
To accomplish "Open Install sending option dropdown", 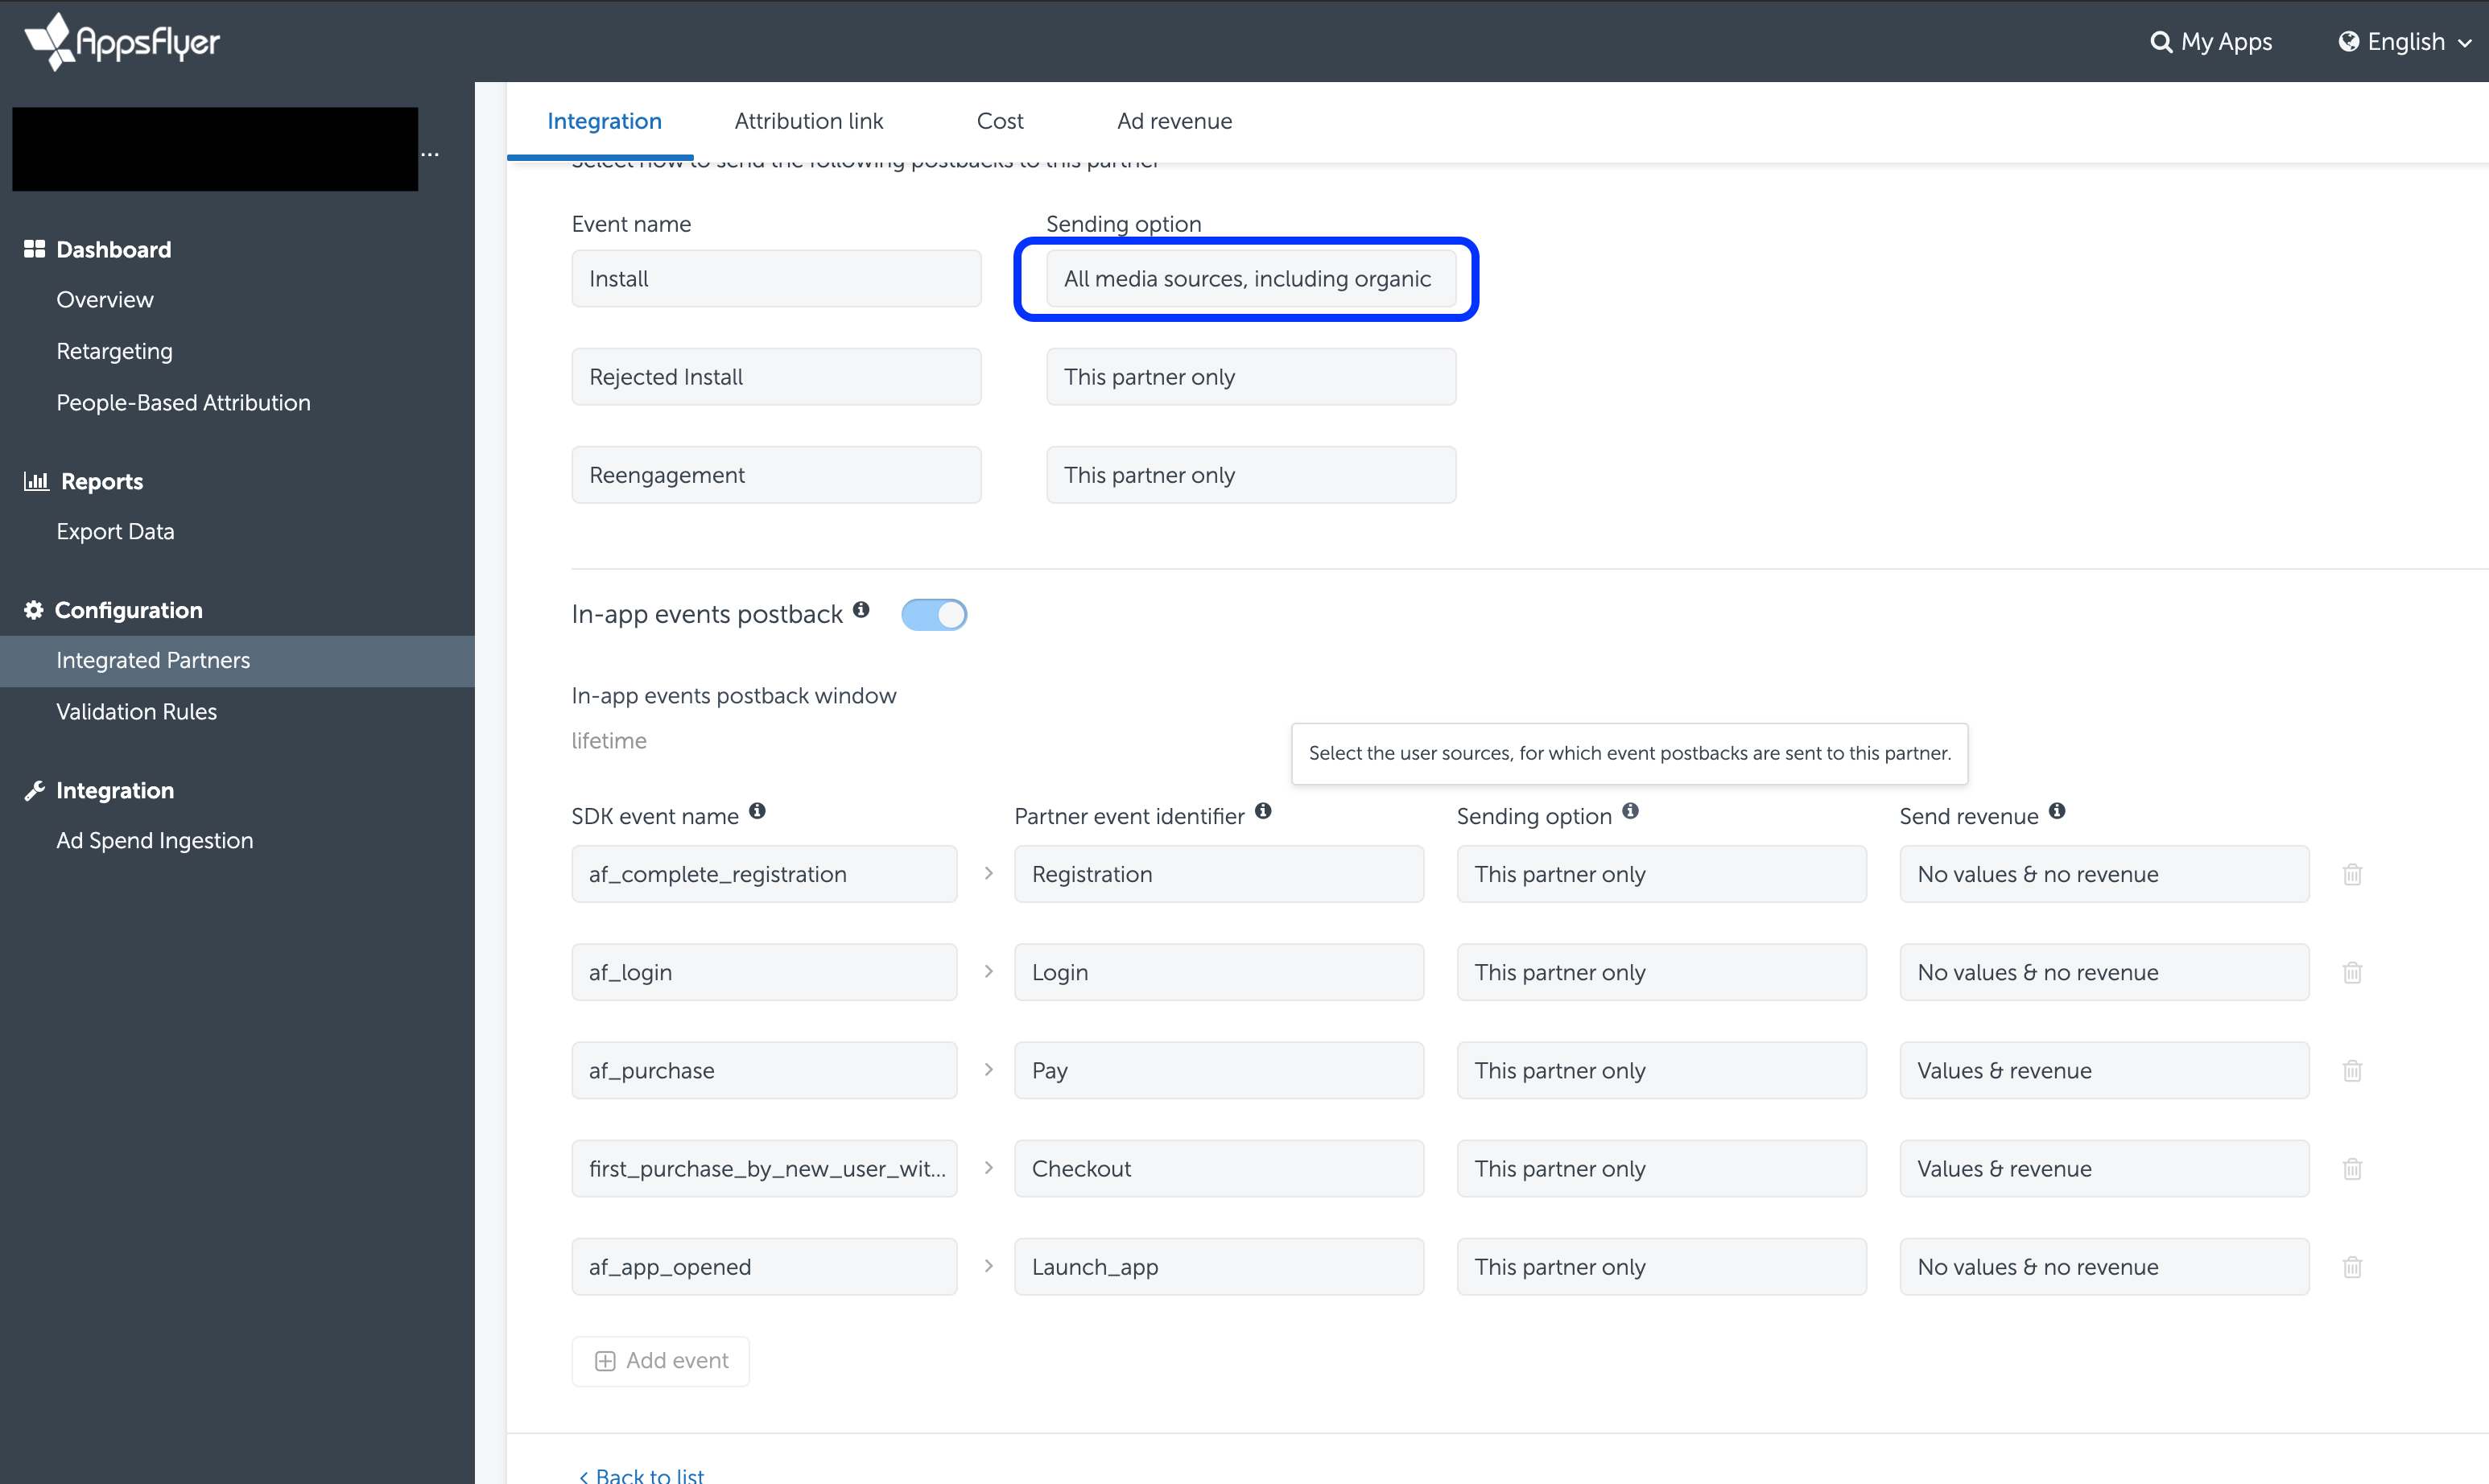I will [1250, 279].
